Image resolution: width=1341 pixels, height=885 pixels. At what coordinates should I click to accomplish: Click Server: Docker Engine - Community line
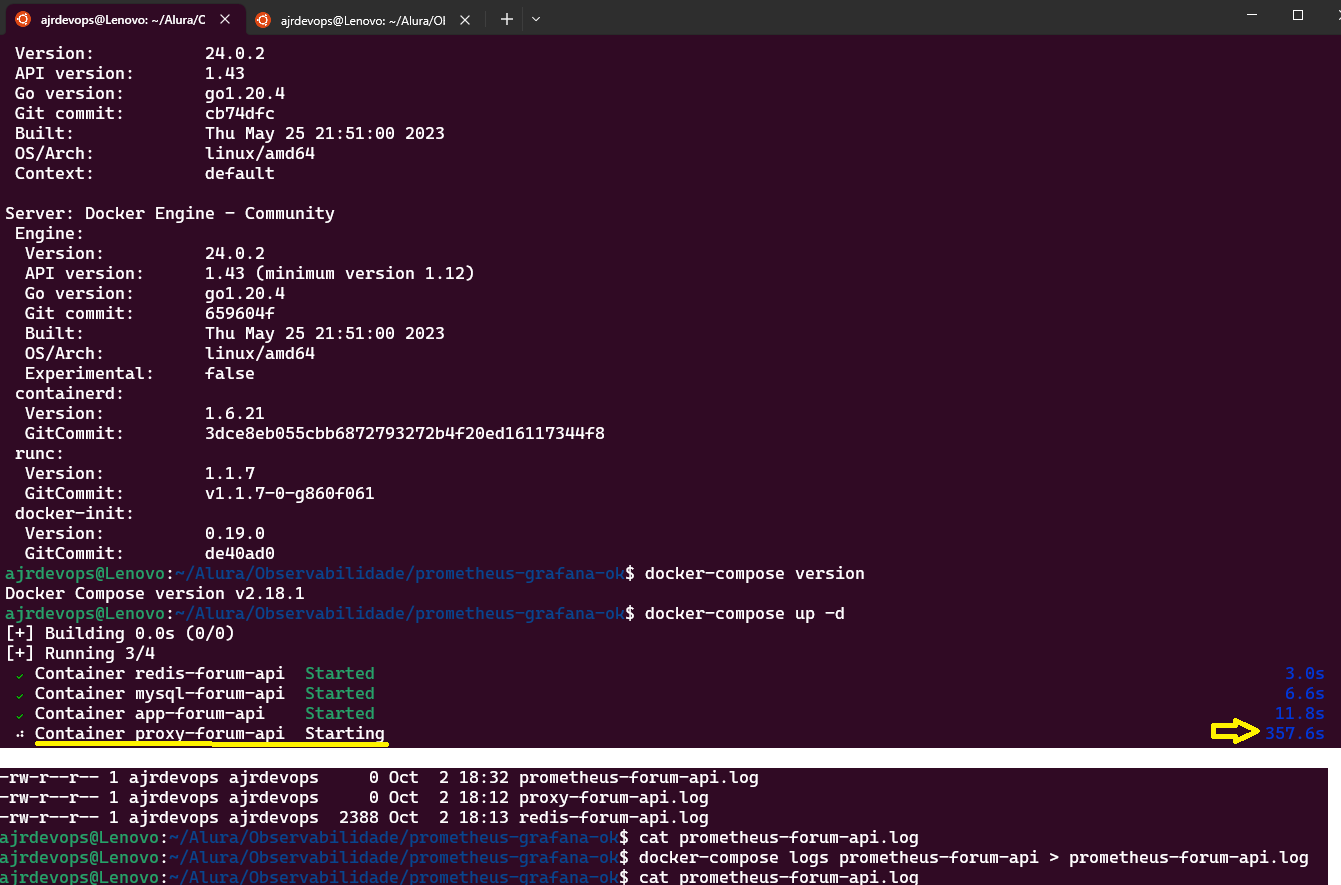pyautogui.click(x=170, y=213)
